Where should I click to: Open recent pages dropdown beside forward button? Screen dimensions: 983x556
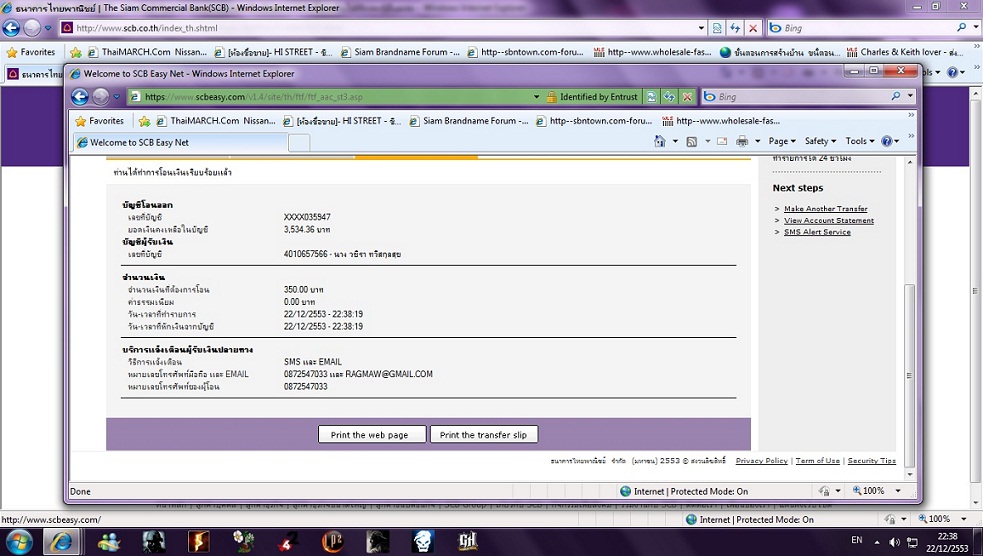click(x=117, y=97)
